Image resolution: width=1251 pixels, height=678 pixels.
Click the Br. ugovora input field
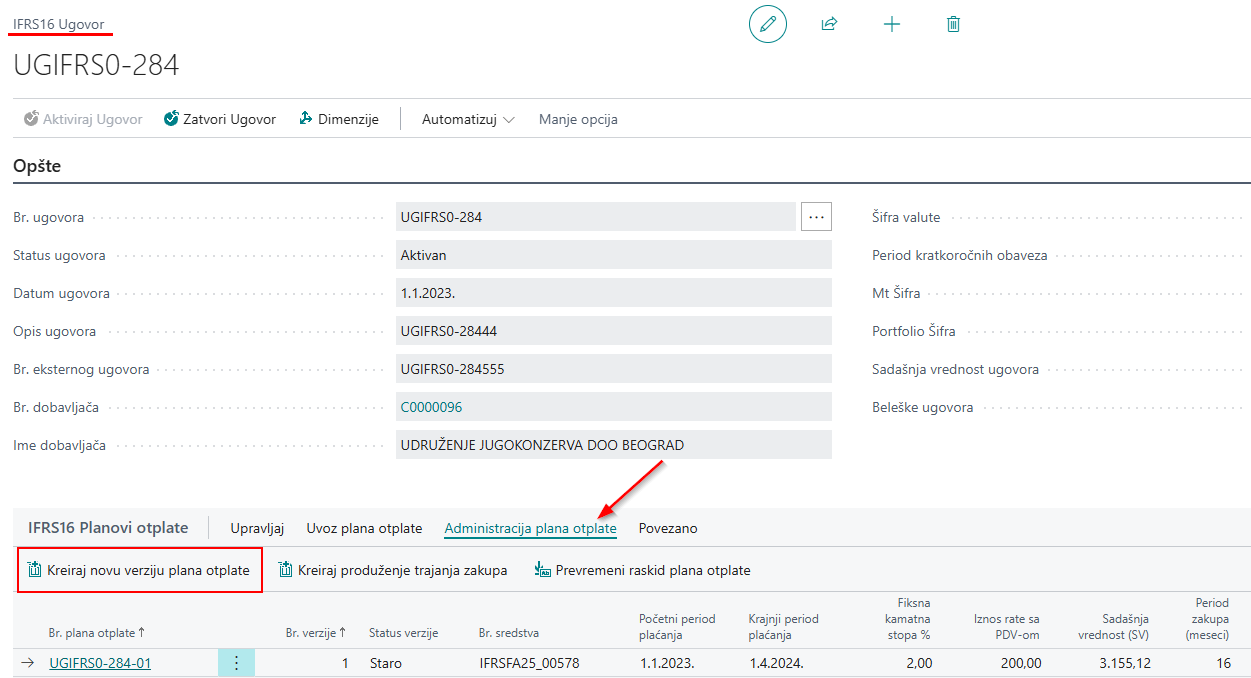pos(596,217)
